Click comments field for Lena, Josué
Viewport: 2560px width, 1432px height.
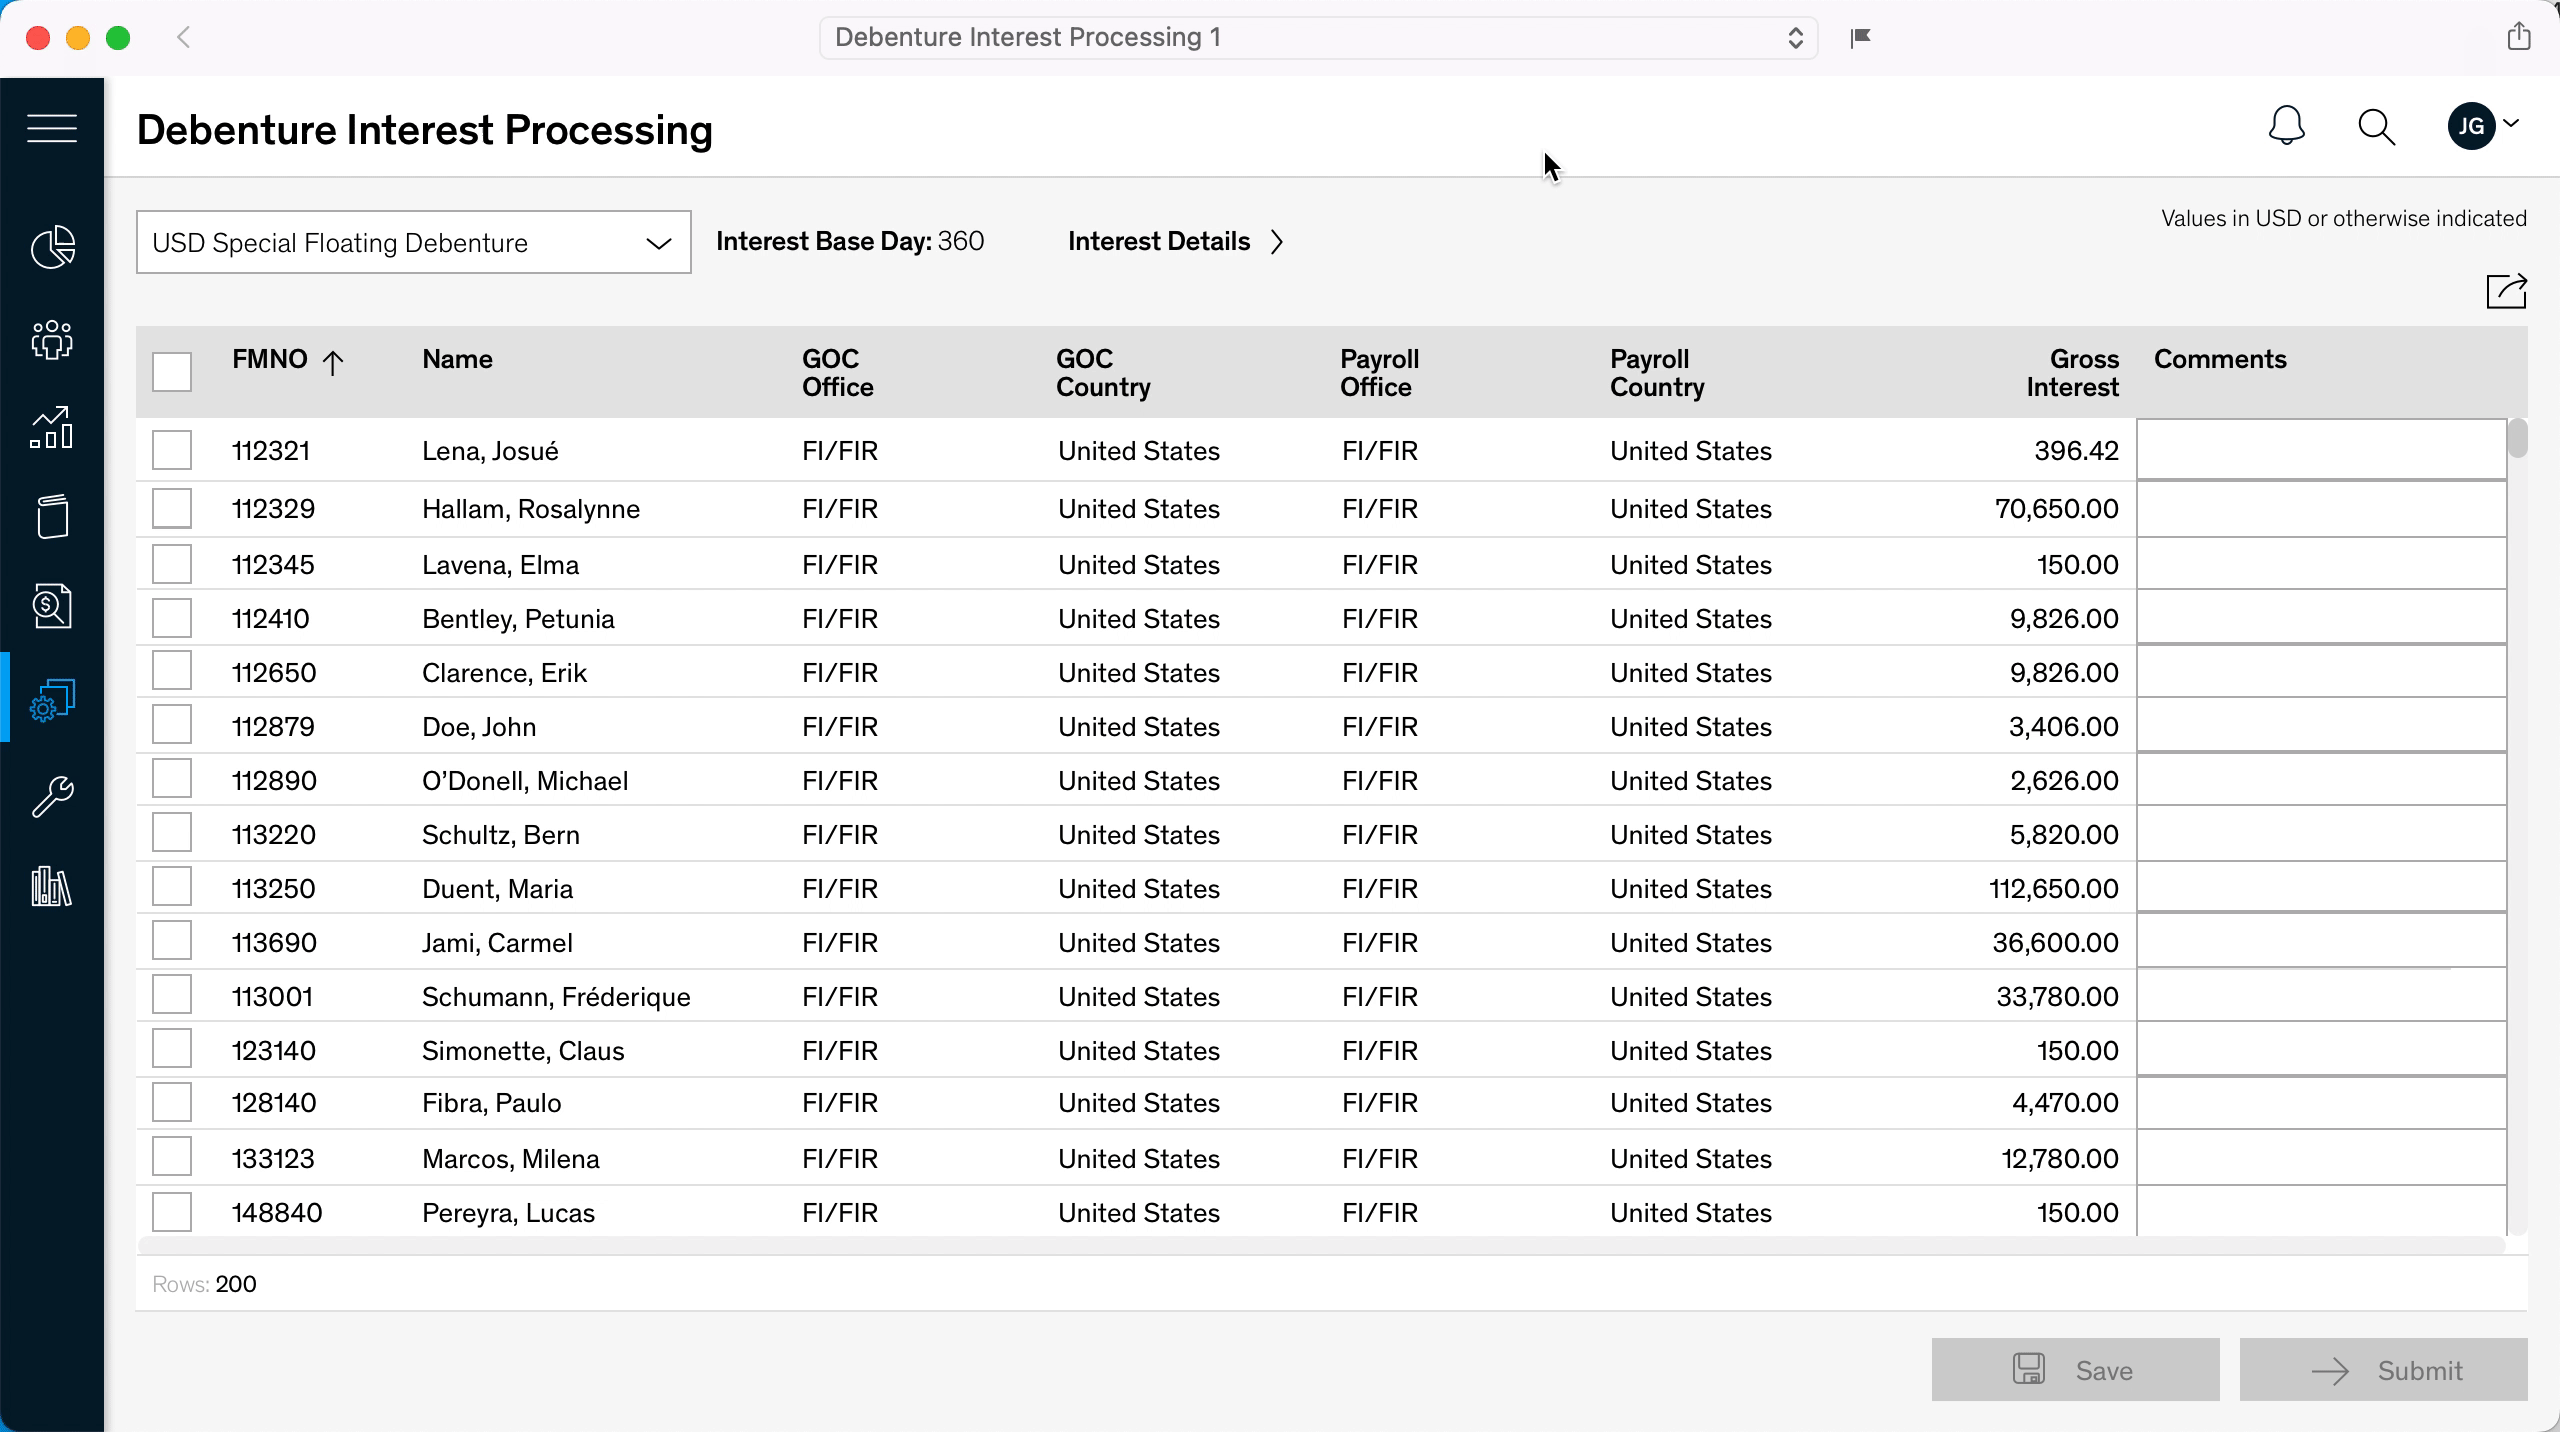pyautogui.click(x=2321, y=451)
